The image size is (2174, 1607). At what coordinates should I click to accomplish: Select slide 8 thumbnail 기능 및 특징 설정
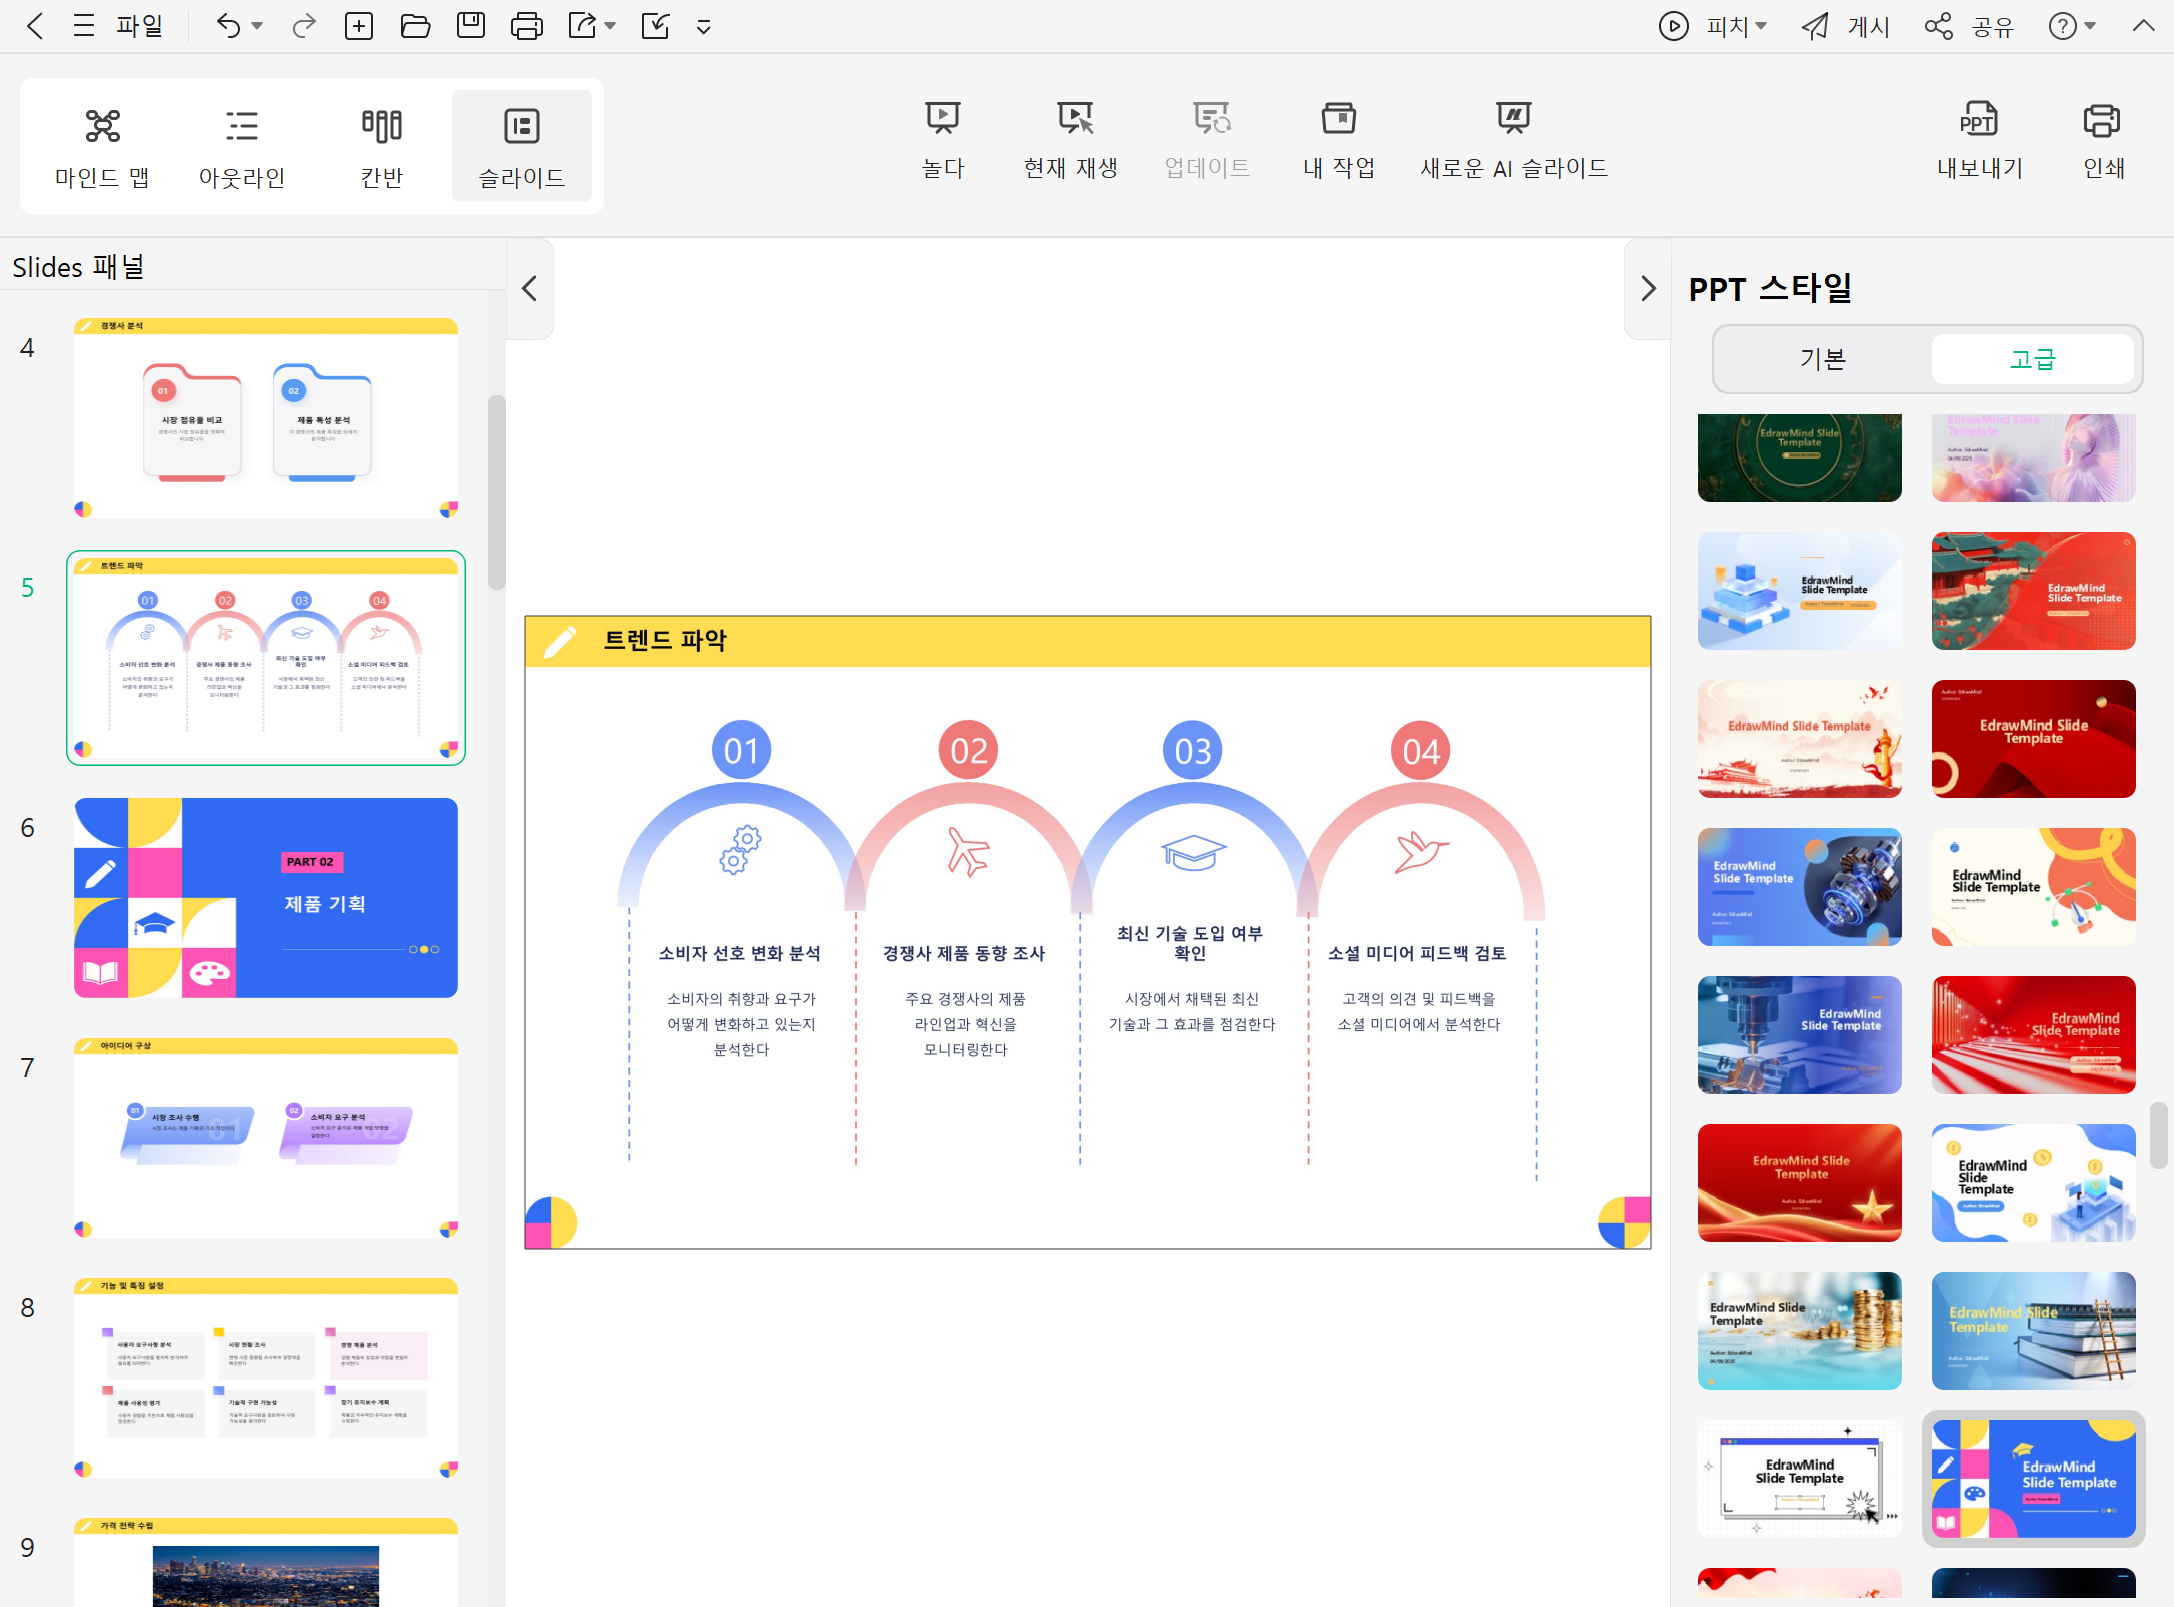coord(266,1378)
